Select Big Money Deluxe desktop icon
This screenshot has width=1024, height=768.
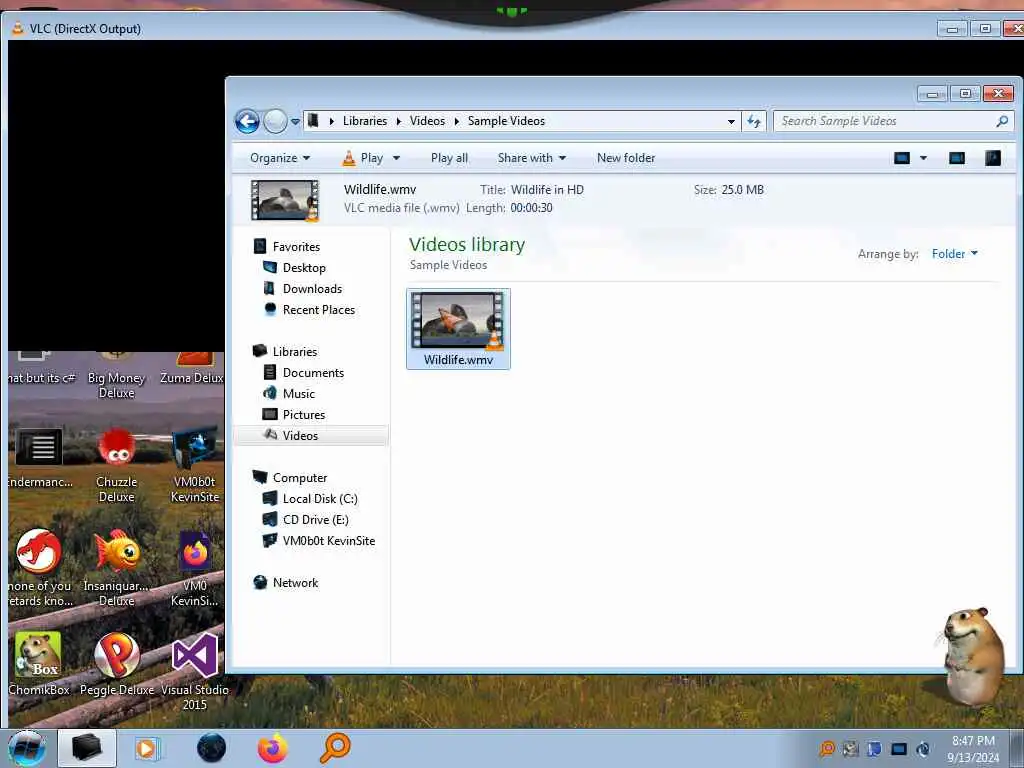tap(116, 376)
